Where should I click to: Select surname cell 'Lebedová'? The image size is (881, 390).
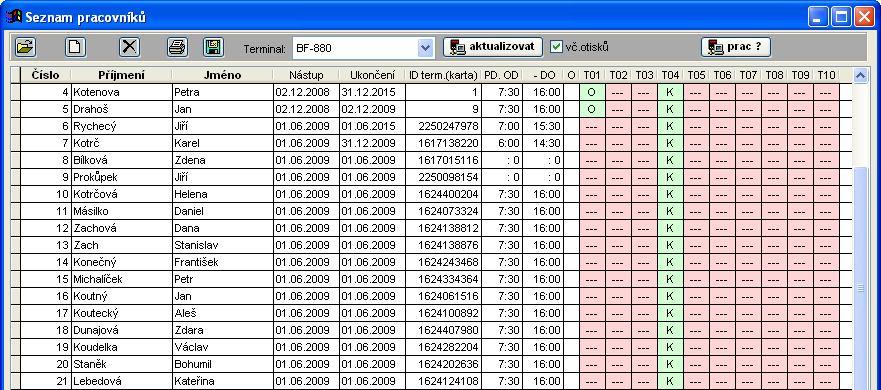click(x=121, y=381)
